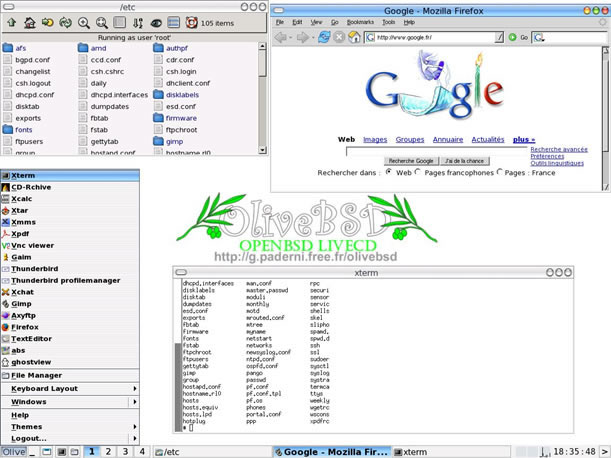The image size is (611, 458).
Task: Click the sort order icon in file manager
Action: coord(137,22)
